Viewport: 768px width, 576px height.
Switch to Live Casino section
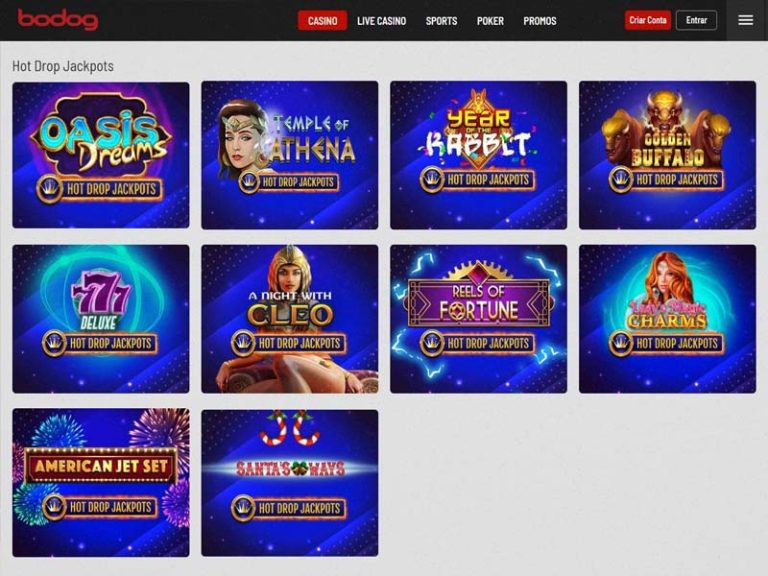coord(382,21)
